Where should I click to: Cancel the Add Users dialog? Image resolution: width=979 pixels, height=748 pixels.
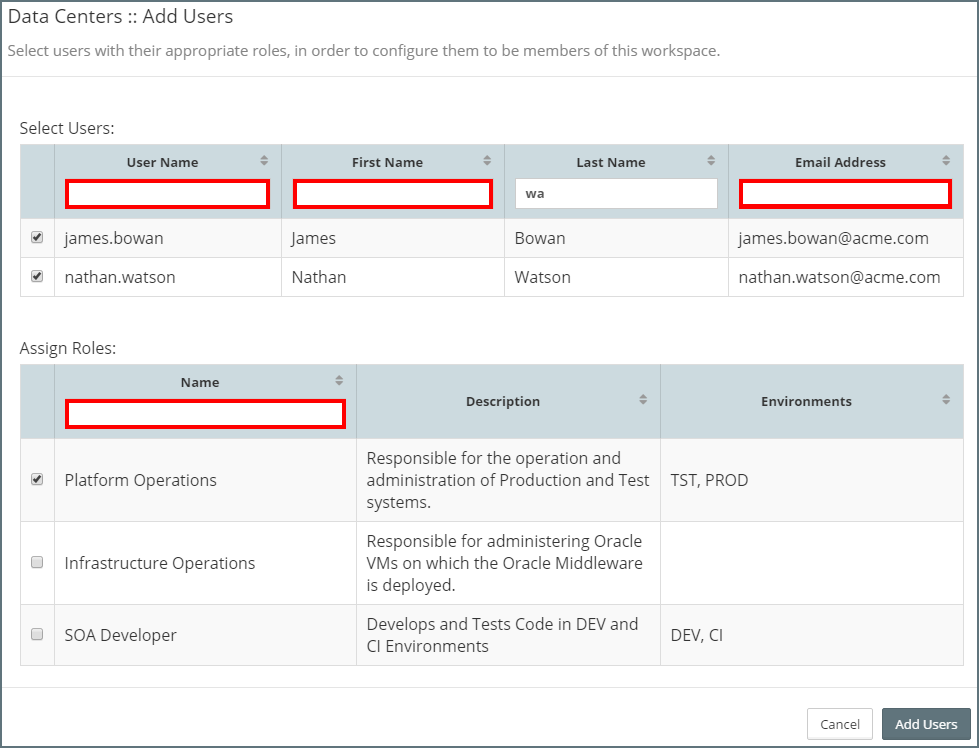839,724
